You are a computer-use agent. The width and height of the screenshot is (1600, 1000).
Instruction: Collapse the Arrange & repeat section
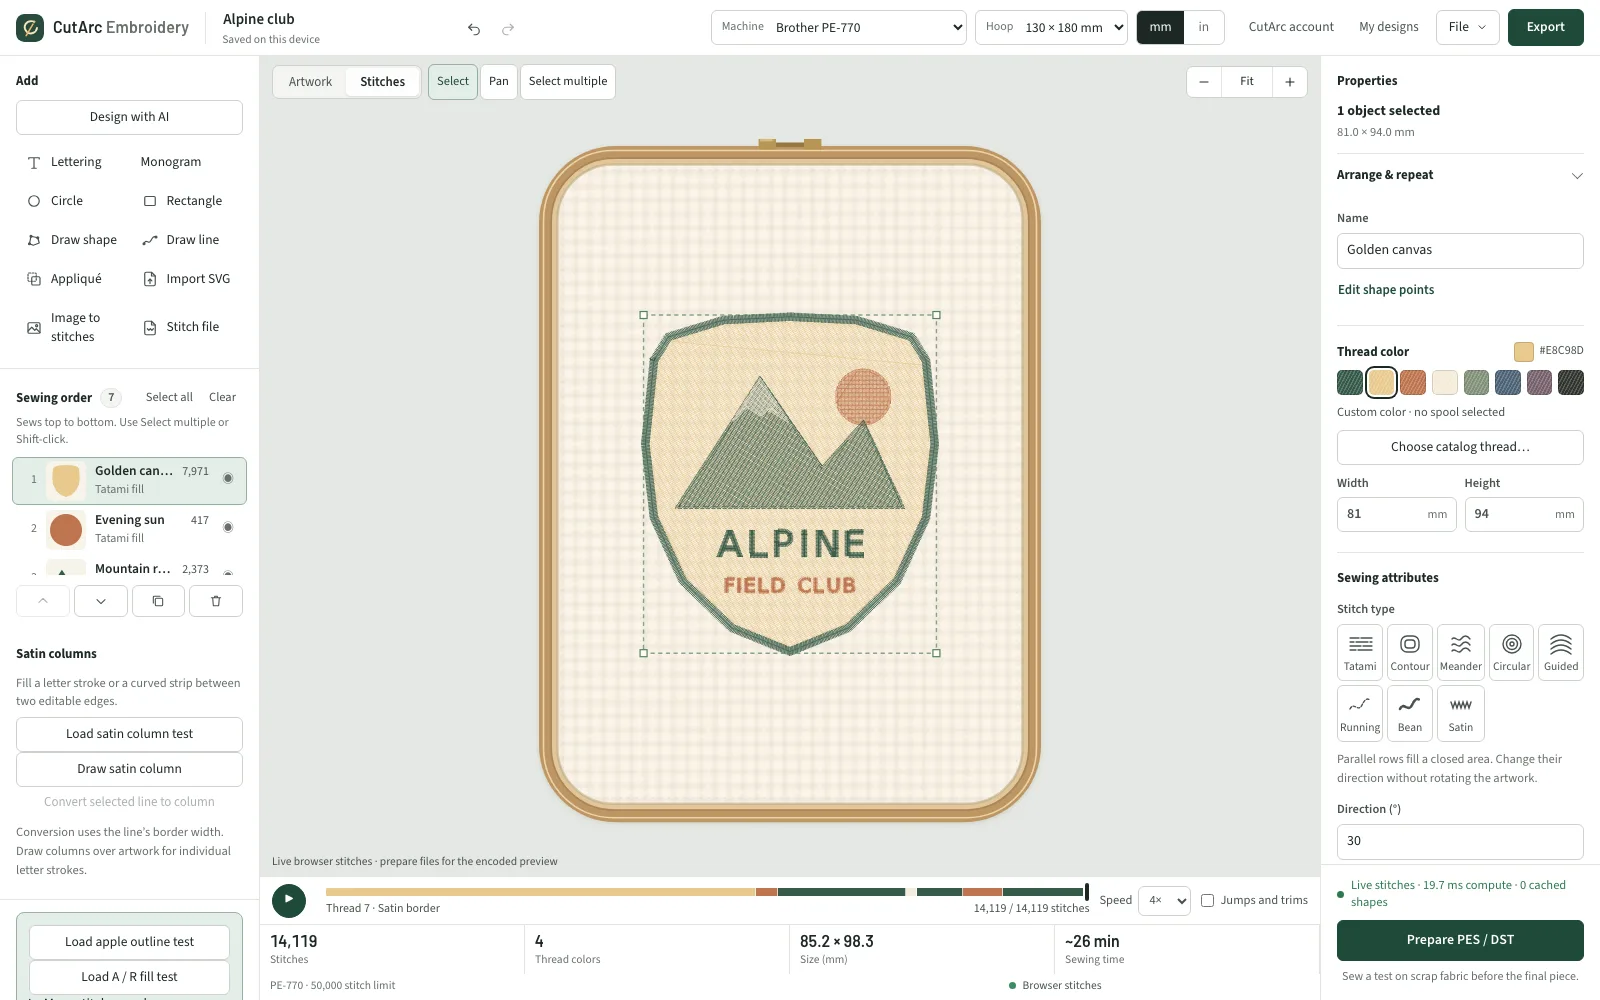coord(1576,175)
